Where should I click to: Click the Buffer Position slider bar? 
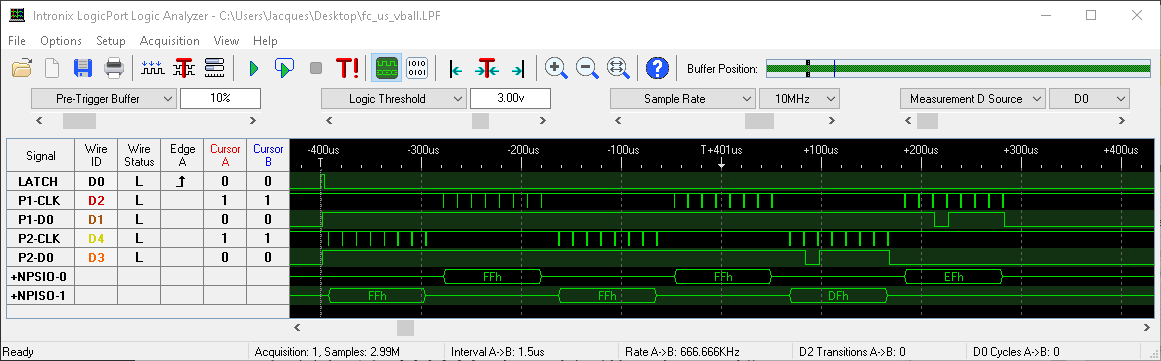[x=958, y=69]
